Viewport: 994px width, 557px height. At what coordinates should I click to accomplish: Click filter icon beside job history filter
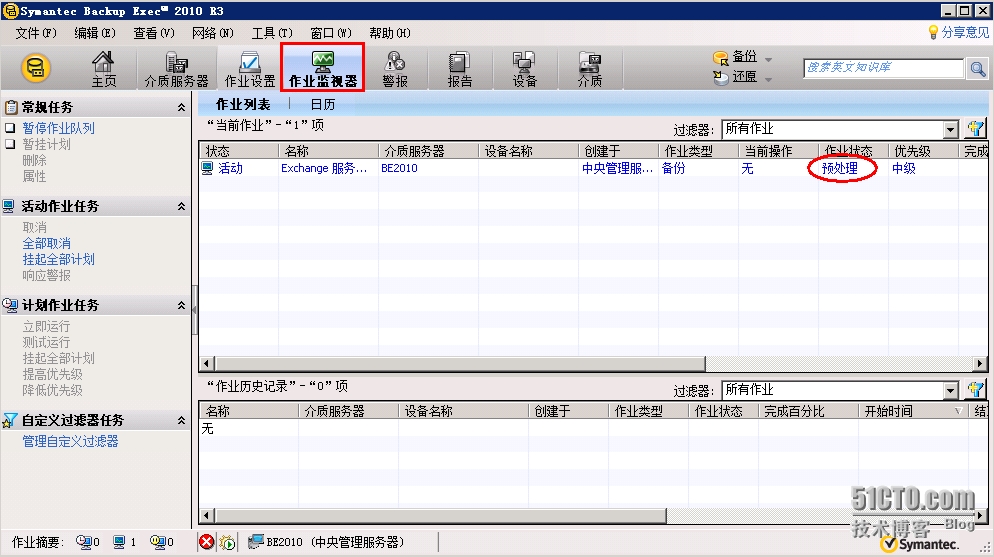pos(976,389)
